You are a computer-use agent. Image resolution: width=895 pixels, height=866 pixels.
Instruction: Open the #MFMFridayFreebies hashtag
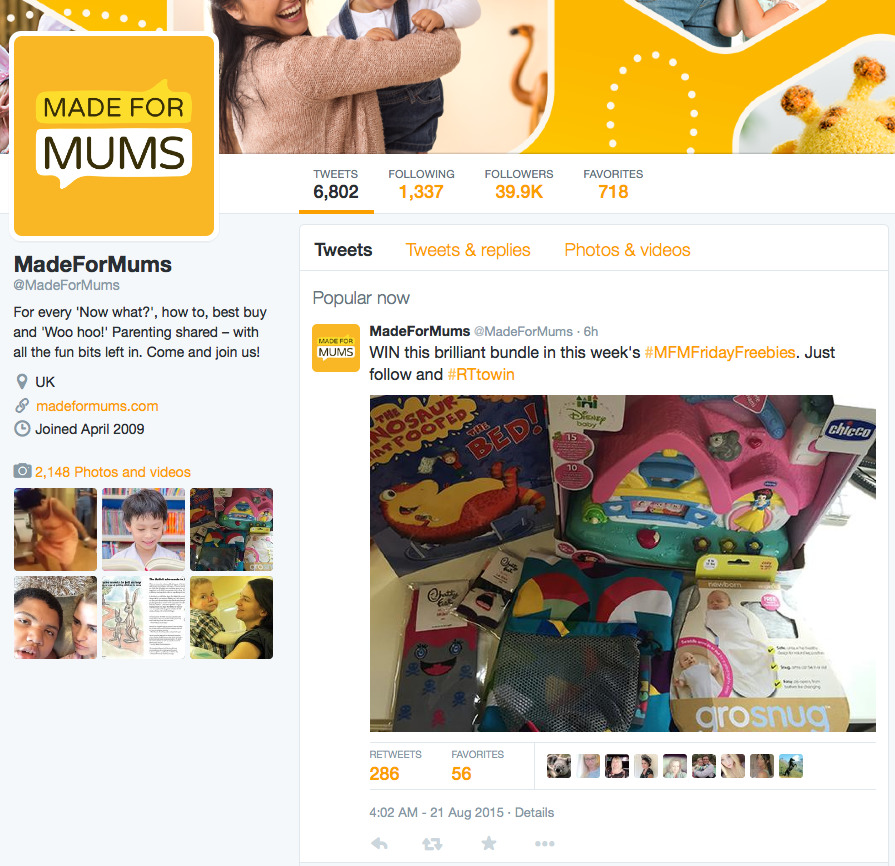(x=720, y=352)
